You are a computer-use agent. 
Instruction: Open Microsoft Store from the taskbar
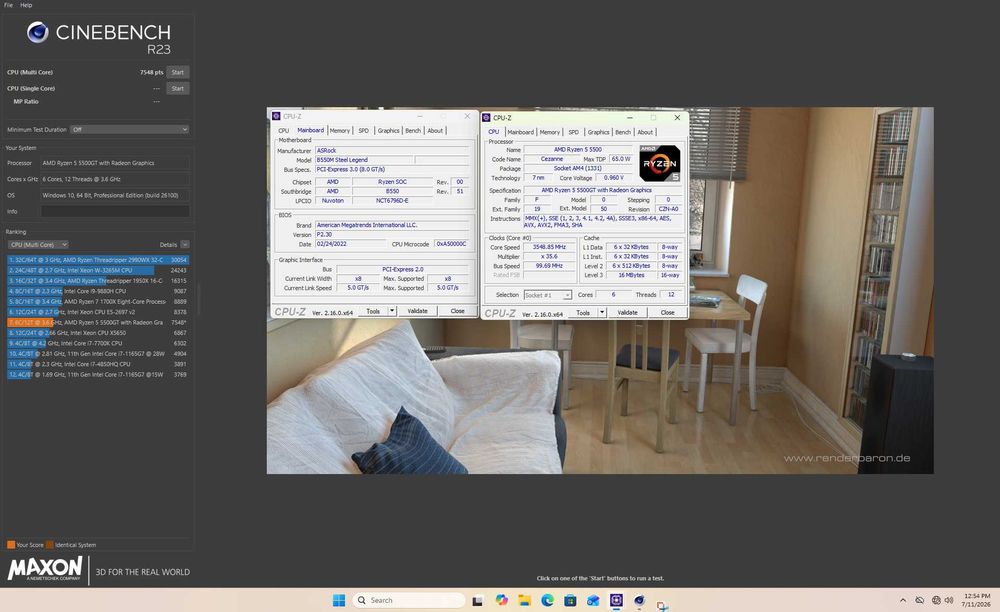(x=570, y=600)
